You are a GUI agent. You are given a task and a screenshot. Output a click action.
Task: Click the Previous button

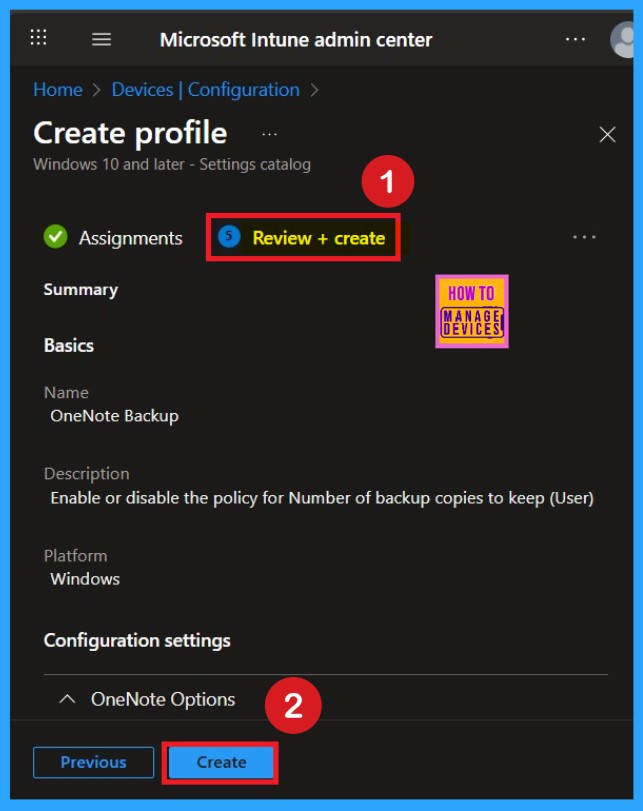click(x=94, y=762)
